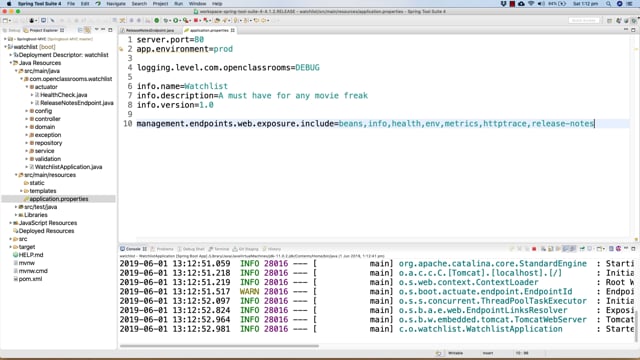Switch to the History tab
Image resolution: width=640 pixels, height=360 pixels.
point(273,249)
